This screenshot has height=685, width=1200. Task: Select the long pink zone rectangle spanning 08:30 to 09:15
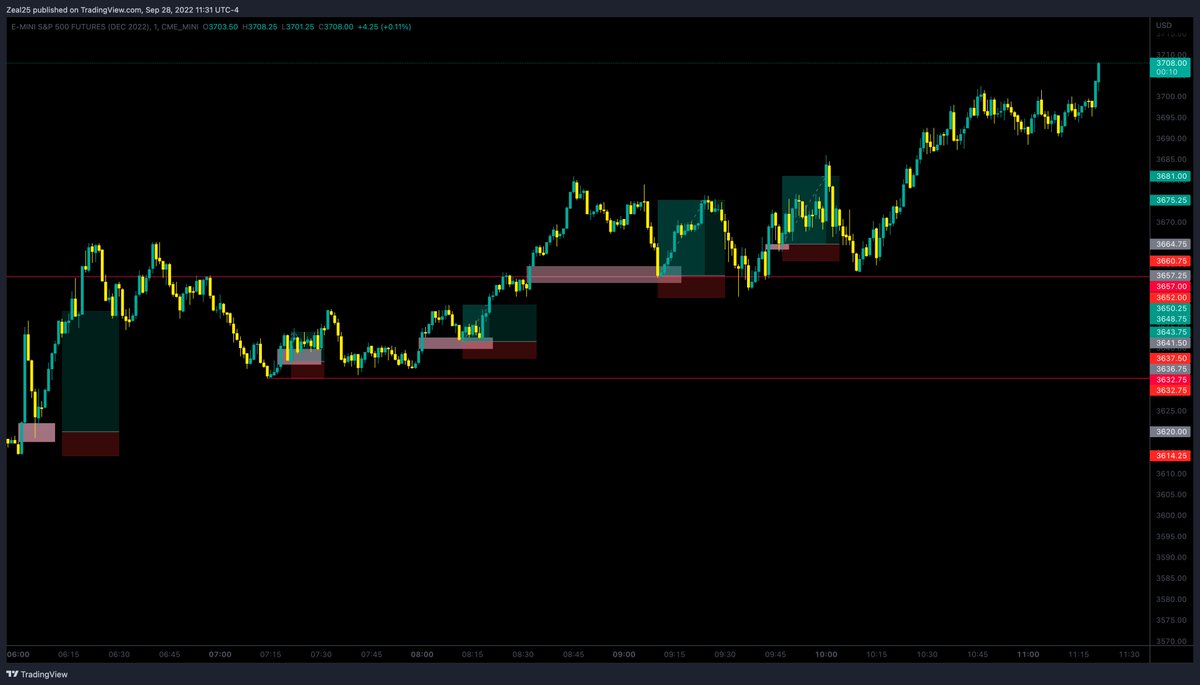tap(605, 274)
